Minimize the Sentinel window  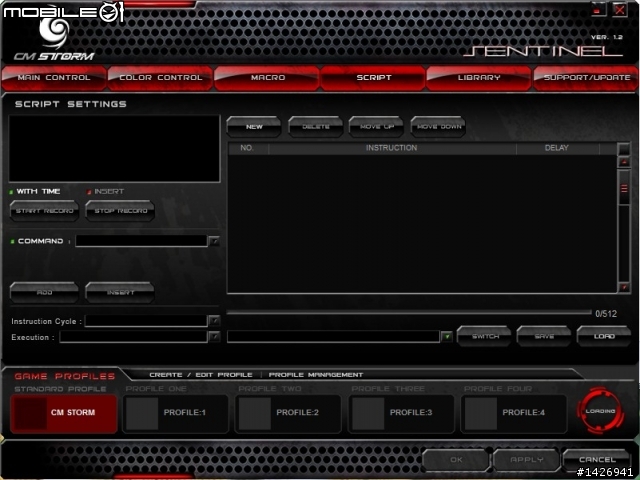coord(598,9)
